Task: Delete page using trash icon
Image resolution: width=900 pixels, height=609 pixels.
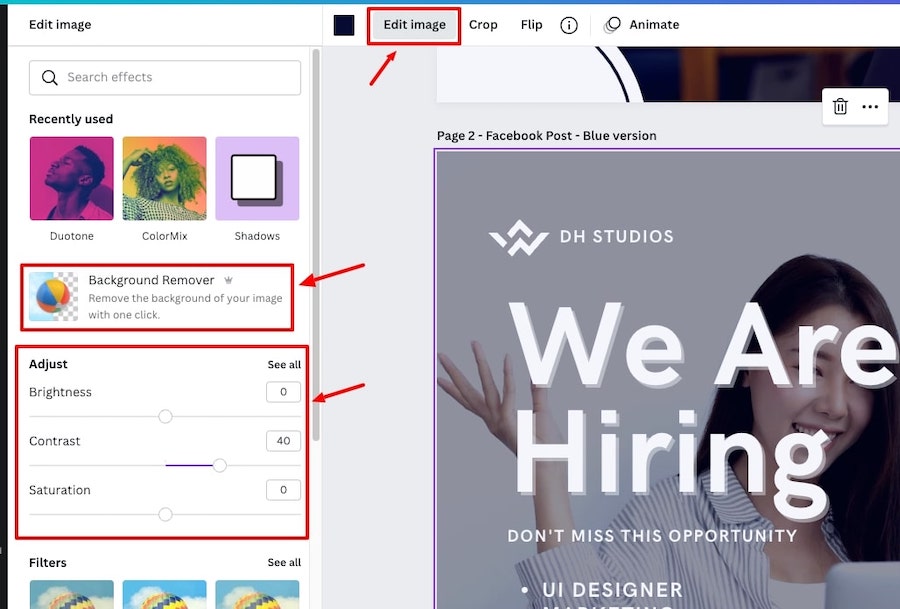Action: tap(840, 106)
